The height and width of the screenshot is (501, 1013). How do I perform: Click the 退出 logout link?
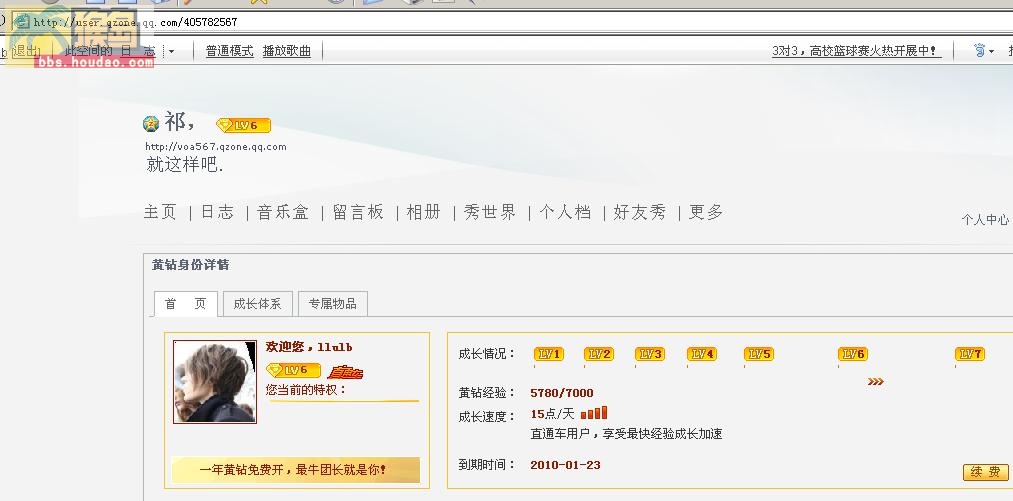click(25, 51)
